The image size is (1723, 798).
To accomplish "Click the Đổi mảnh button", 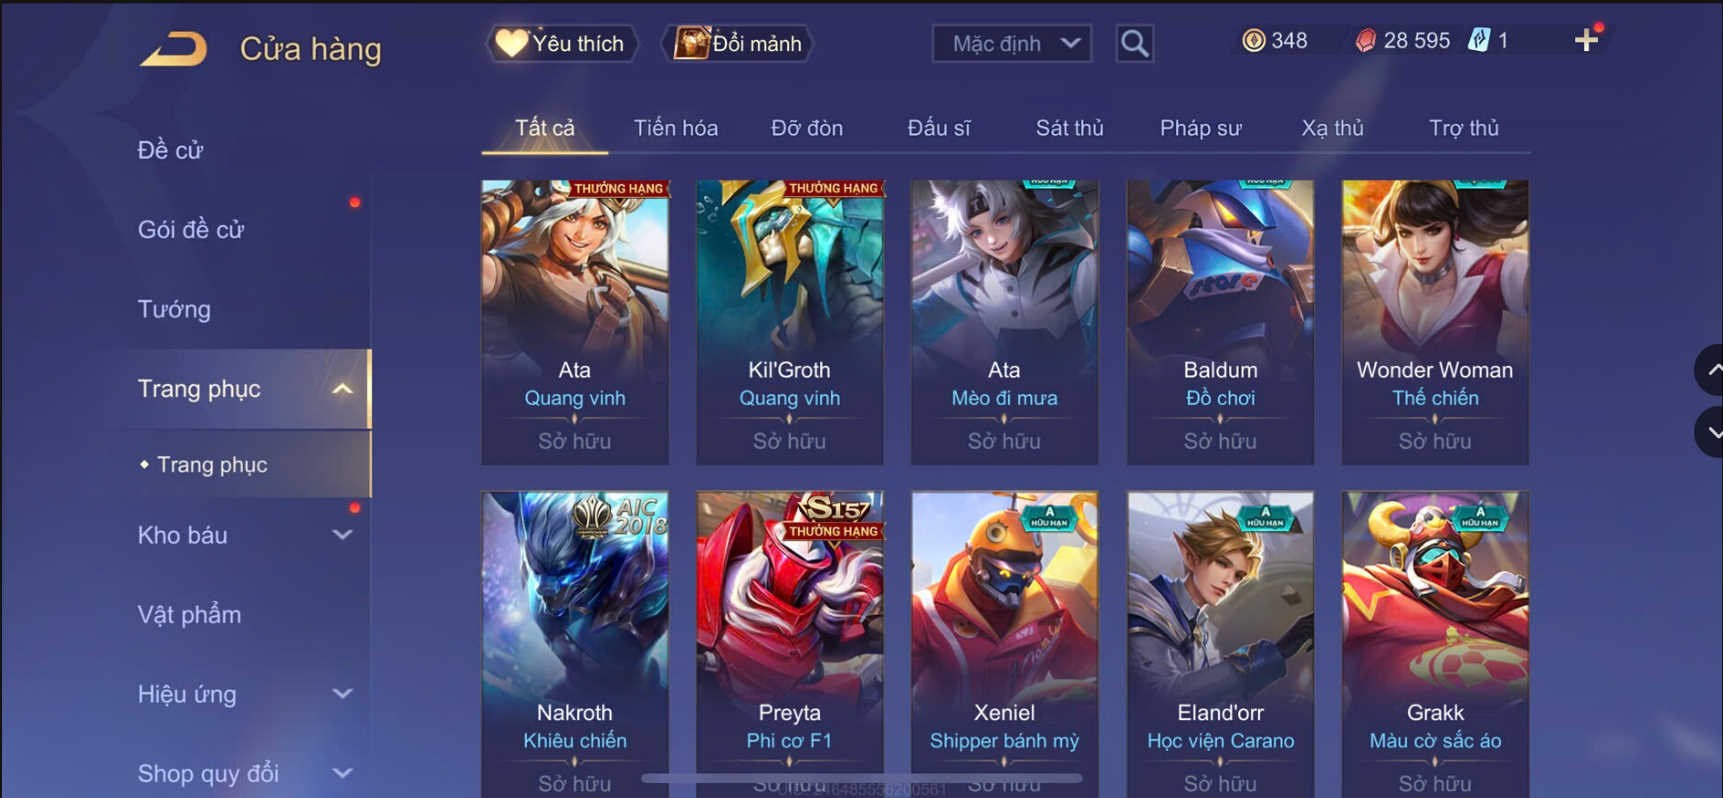I will pyautogui.click(x=738, y=43).
